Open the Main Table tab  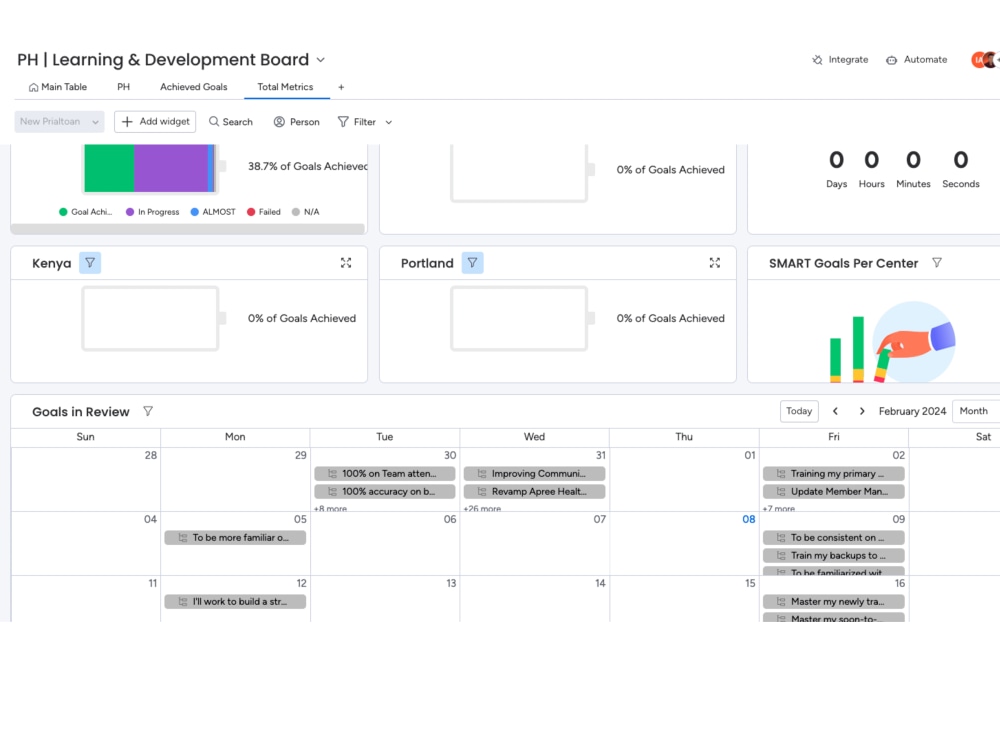(x=58, y=87)
